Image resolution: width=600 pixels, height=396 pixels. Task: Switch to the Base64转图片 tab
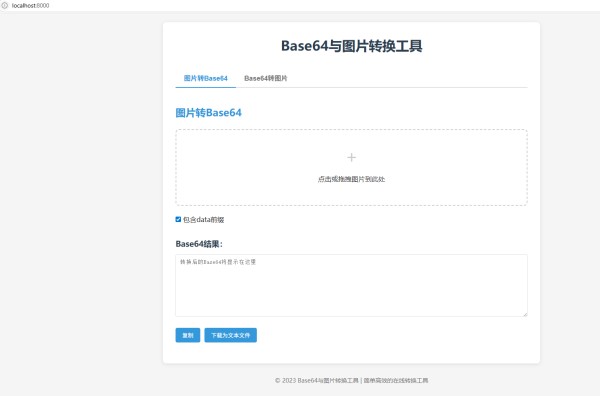click(266, 78)
